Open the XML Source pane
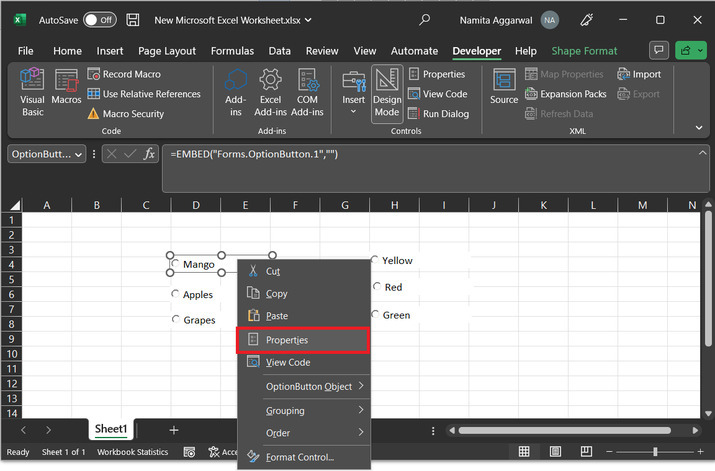 click(x=504, y=88)
